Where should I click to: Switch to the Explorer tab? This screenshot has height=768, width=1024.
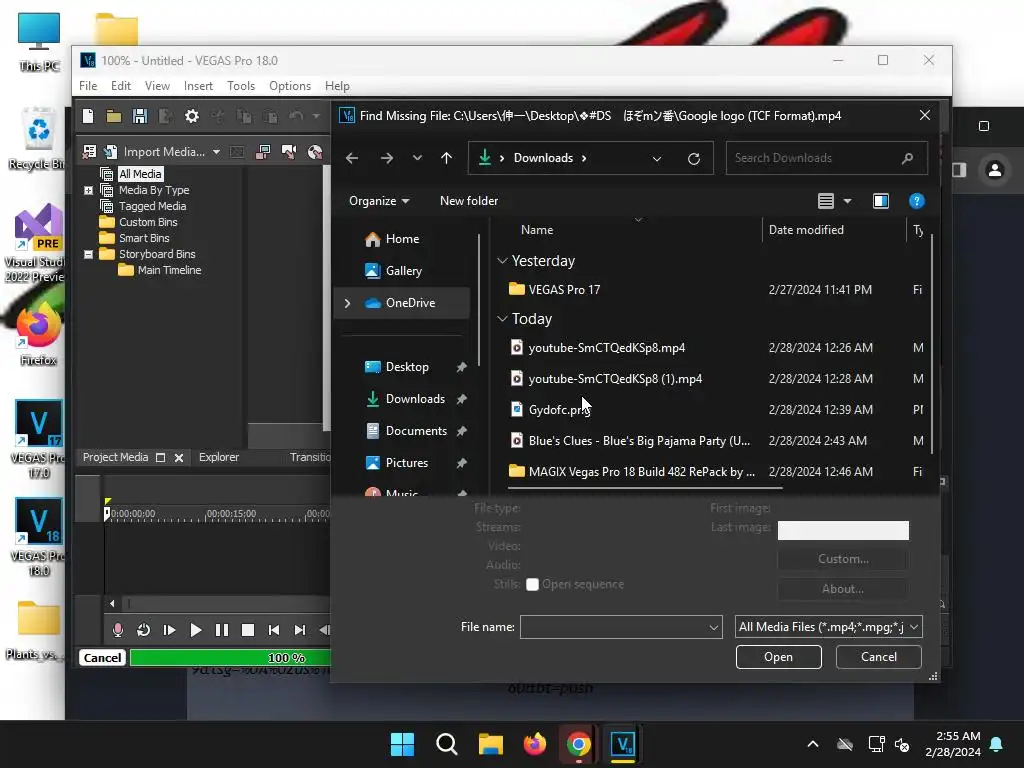pyautogui.click(x=219, y=457)
